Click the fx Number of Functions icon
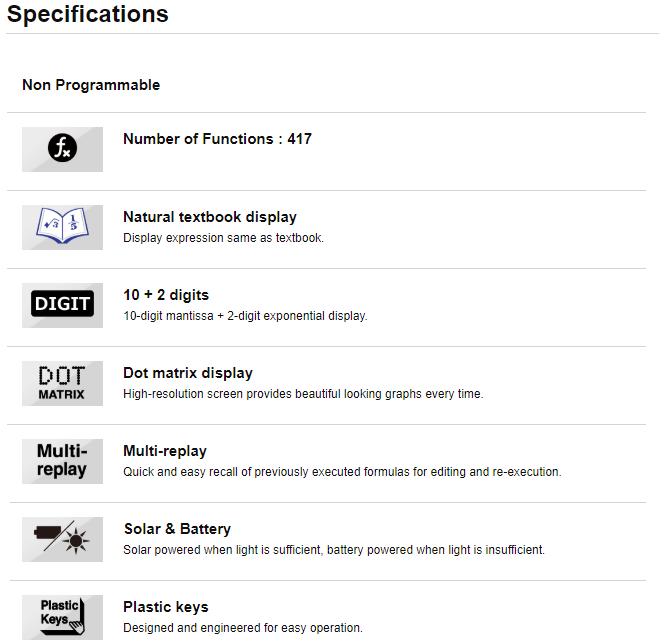This screenshot has height=643, width=672. point(63,149)
